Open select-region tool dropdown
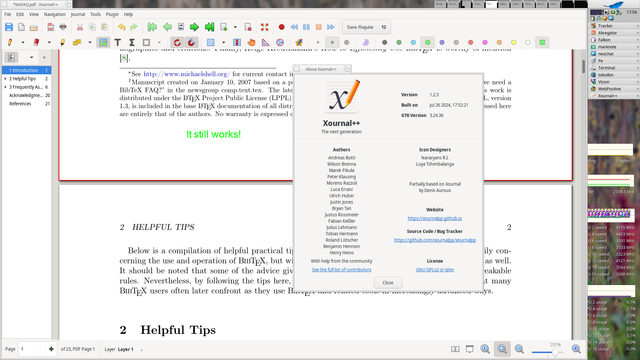Screen dimensions: 640x360 pos(223,42)
